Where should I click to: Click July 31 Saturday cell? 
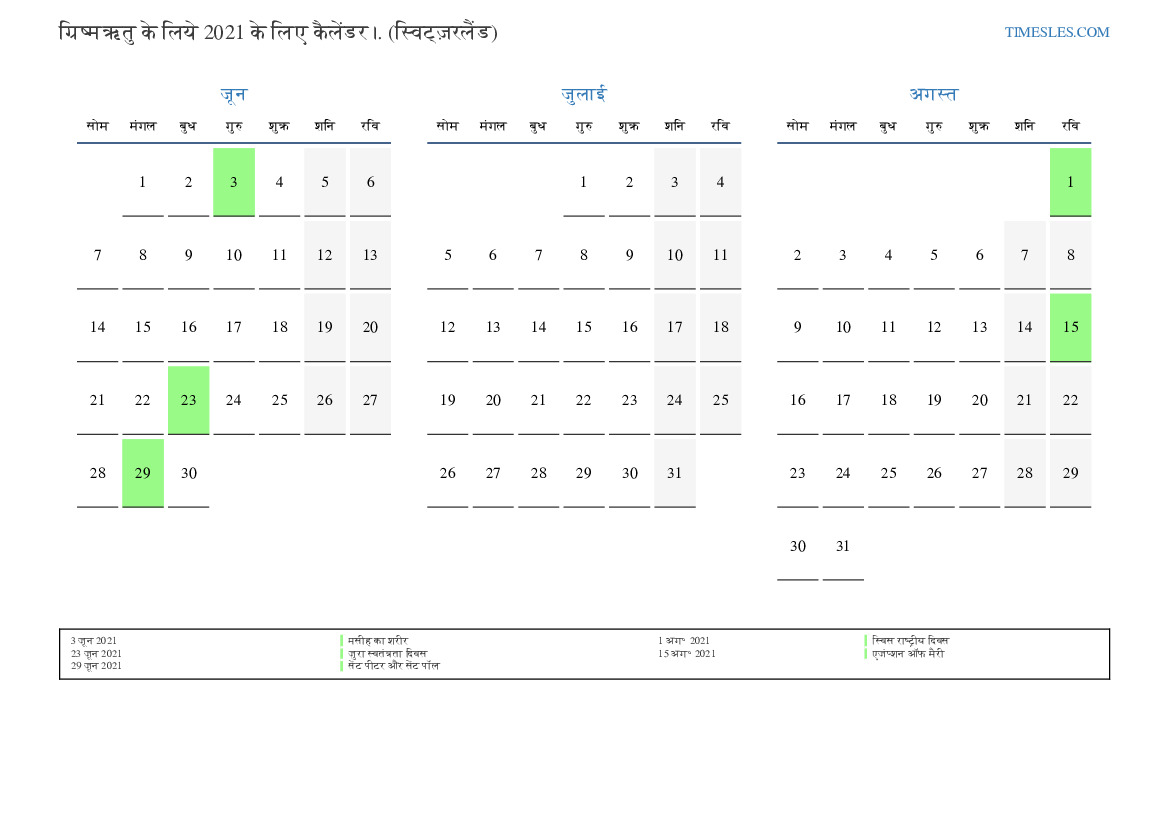click(675, 473)
